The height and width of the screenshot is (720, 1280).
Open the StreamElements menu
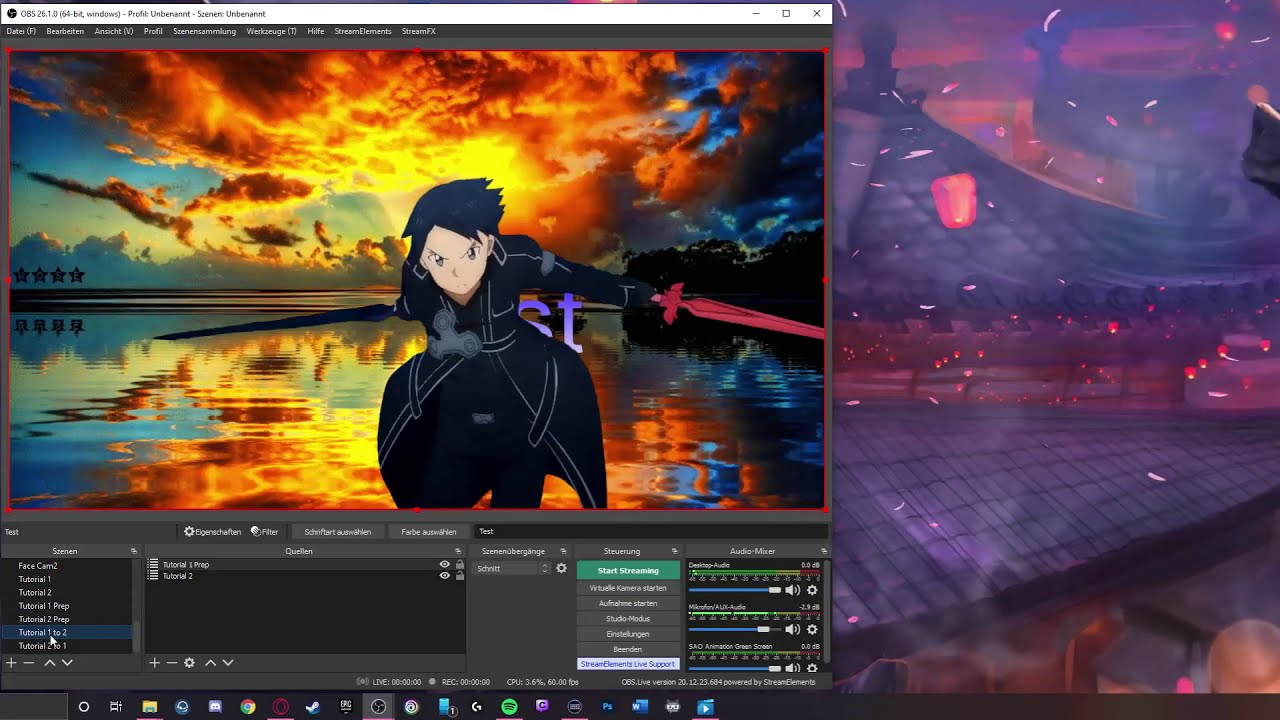click(363, 31)
